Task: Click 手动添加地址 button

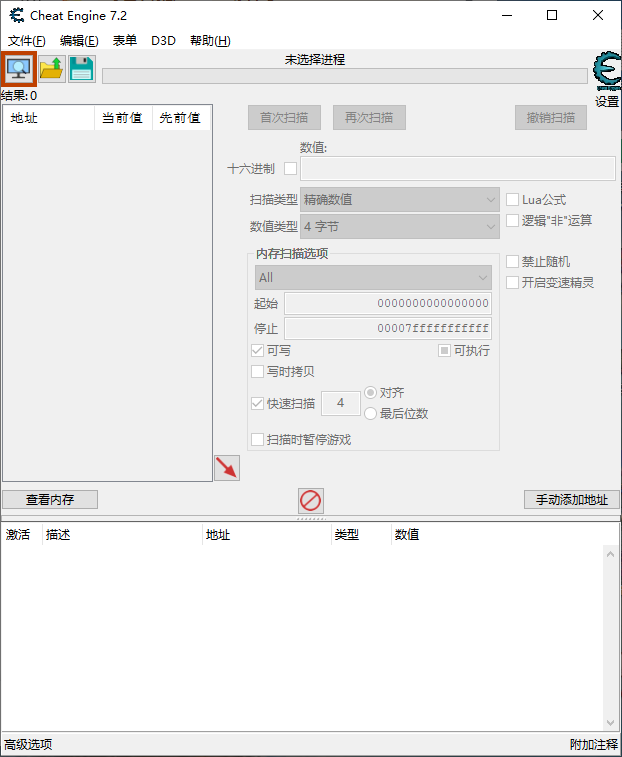Action: click(x=572, y=499)
